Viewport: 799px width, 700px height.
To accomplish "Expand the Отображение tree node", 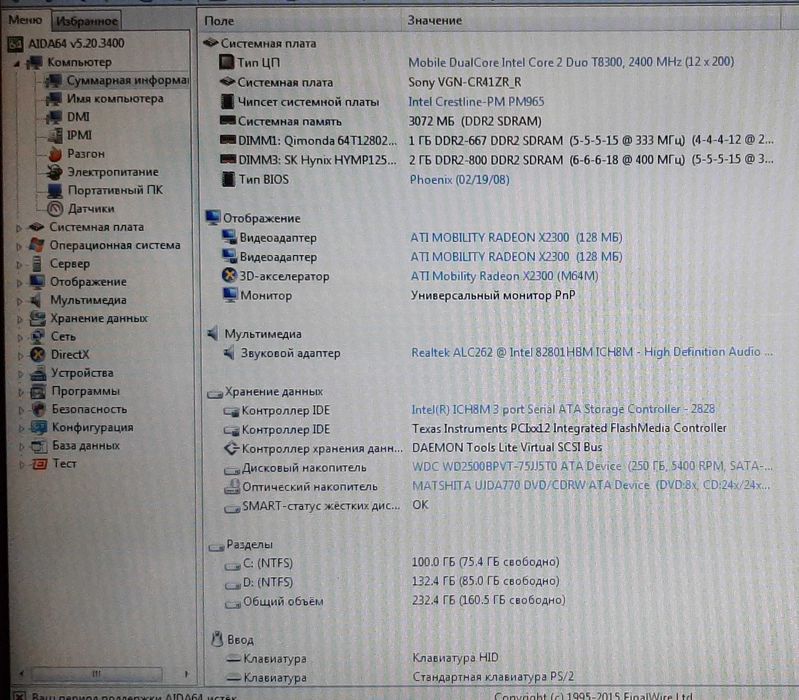I will click(x=19, y=283).
